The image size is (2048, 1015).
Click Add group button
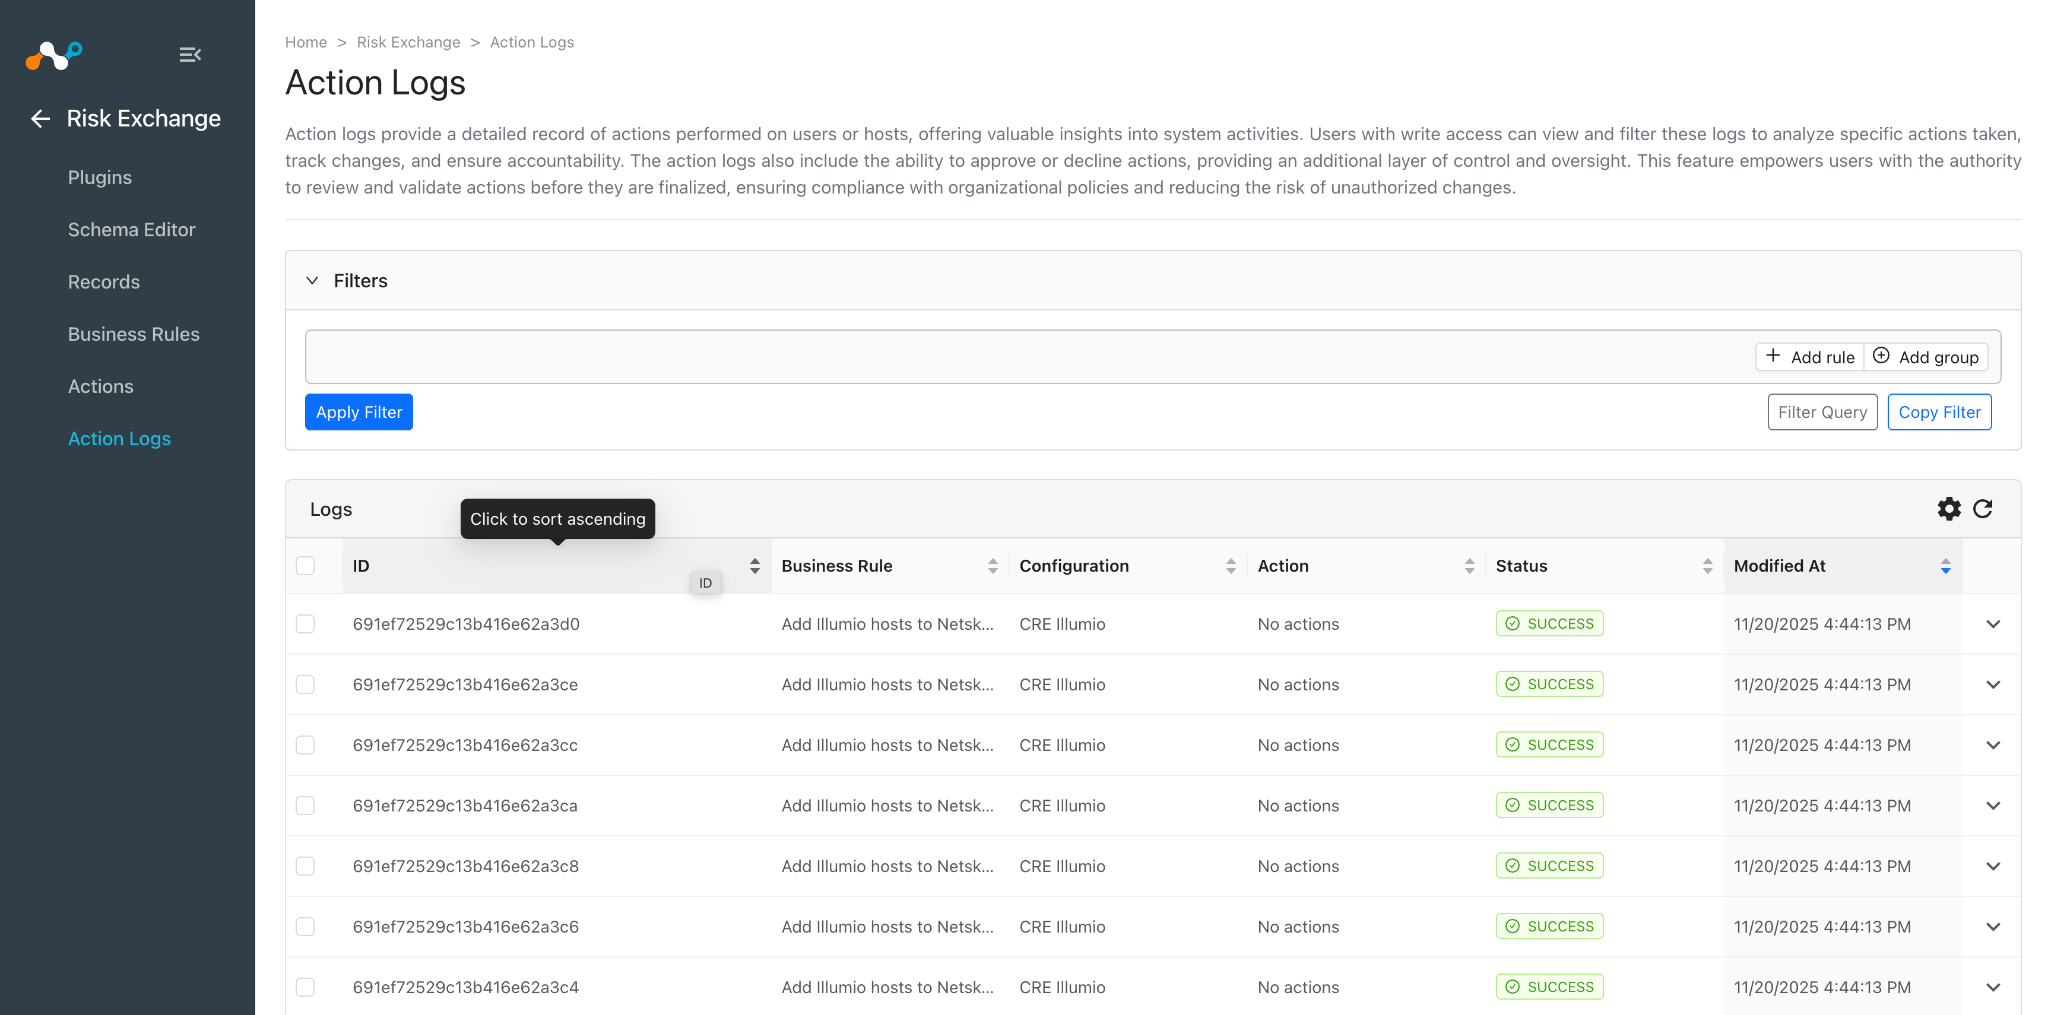pos(1926,357)
